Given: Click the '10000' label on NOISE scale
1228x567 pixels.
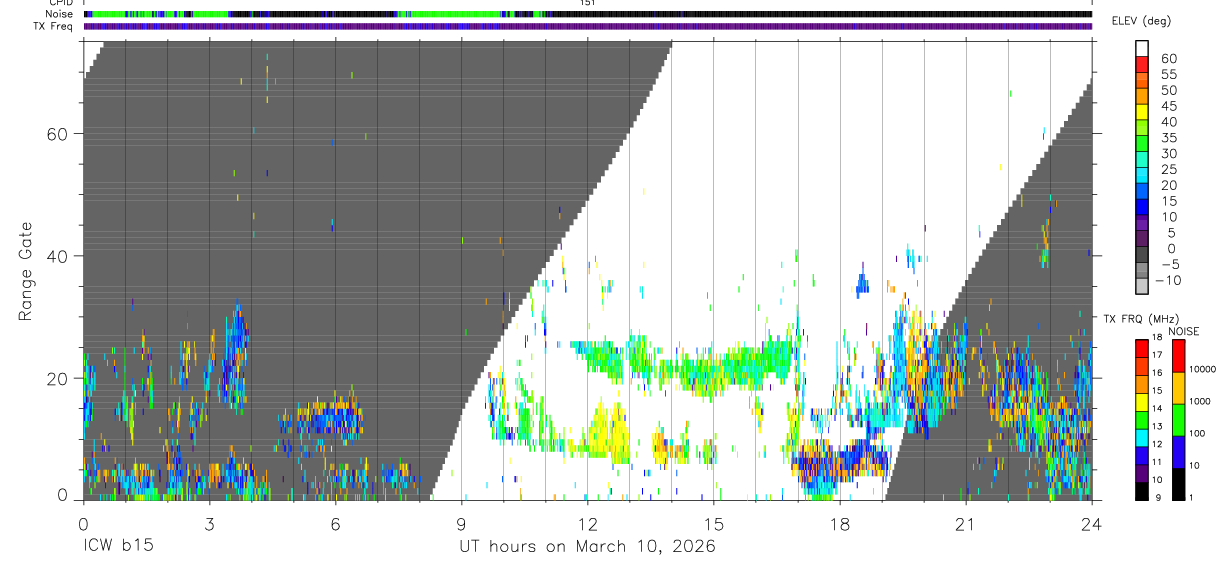Looking at the screenshot, I should coord(1205,370).
